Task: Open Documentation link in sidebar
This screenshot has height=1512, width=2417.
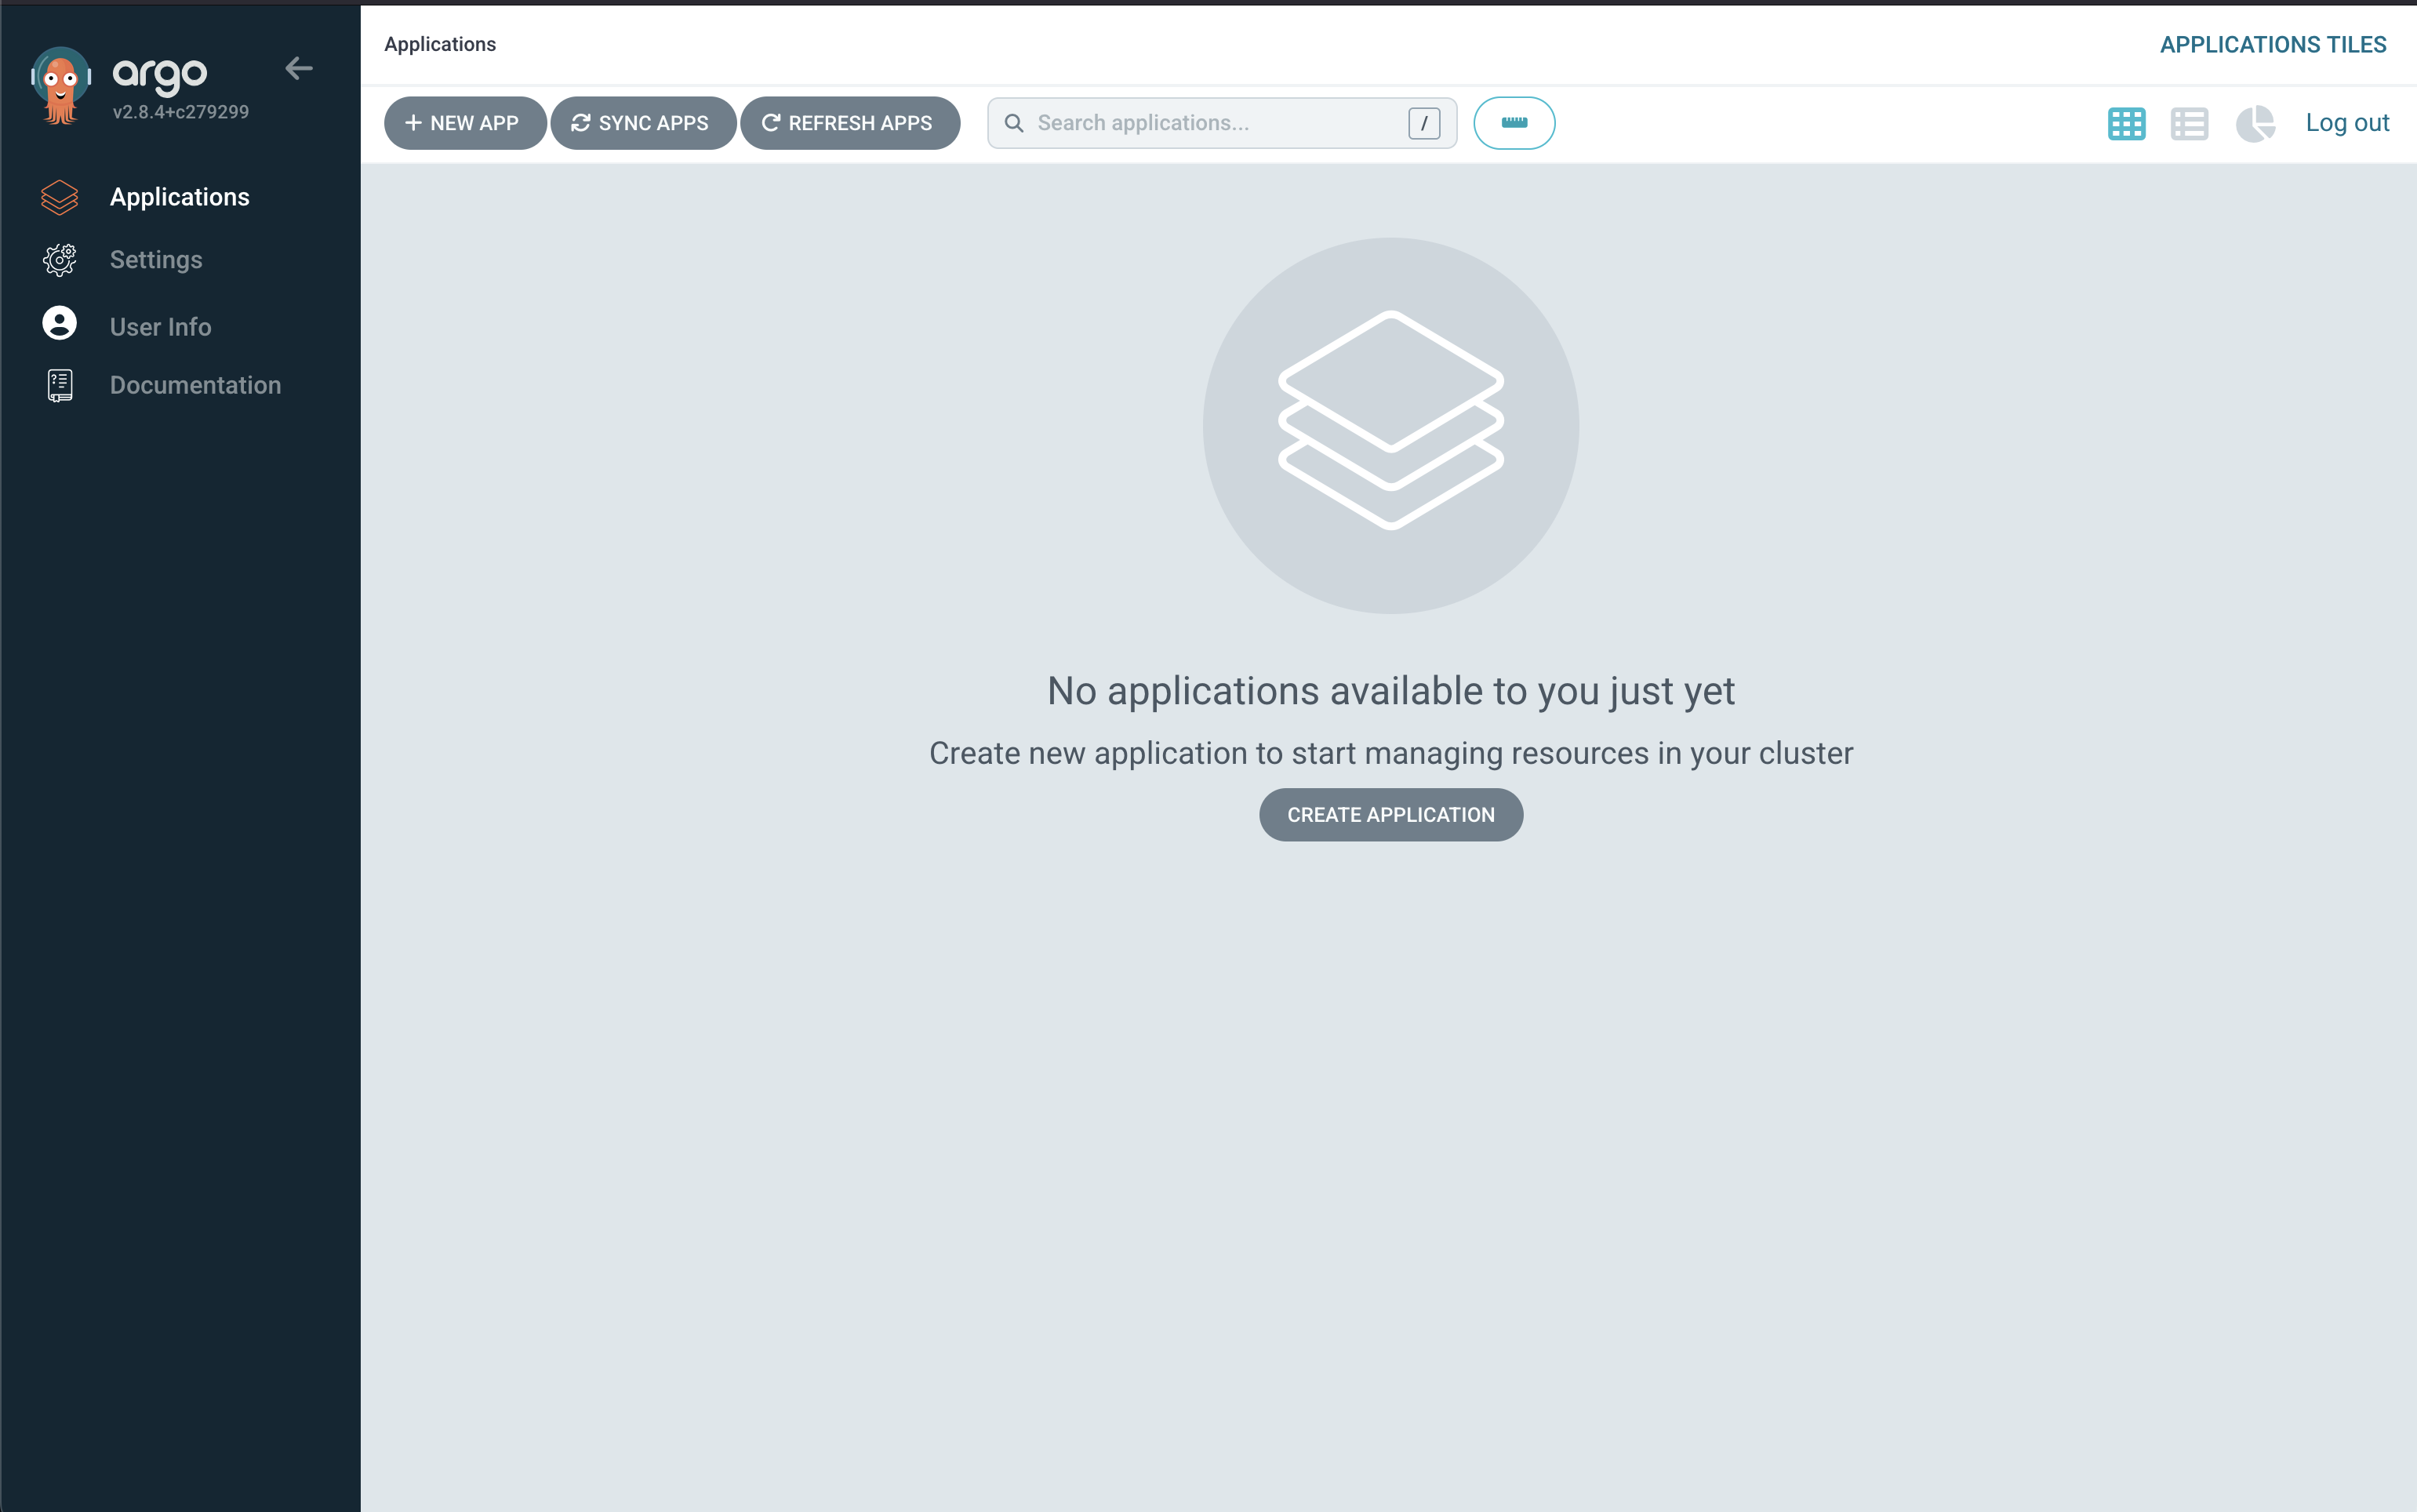Action: (x=196, y=385)
